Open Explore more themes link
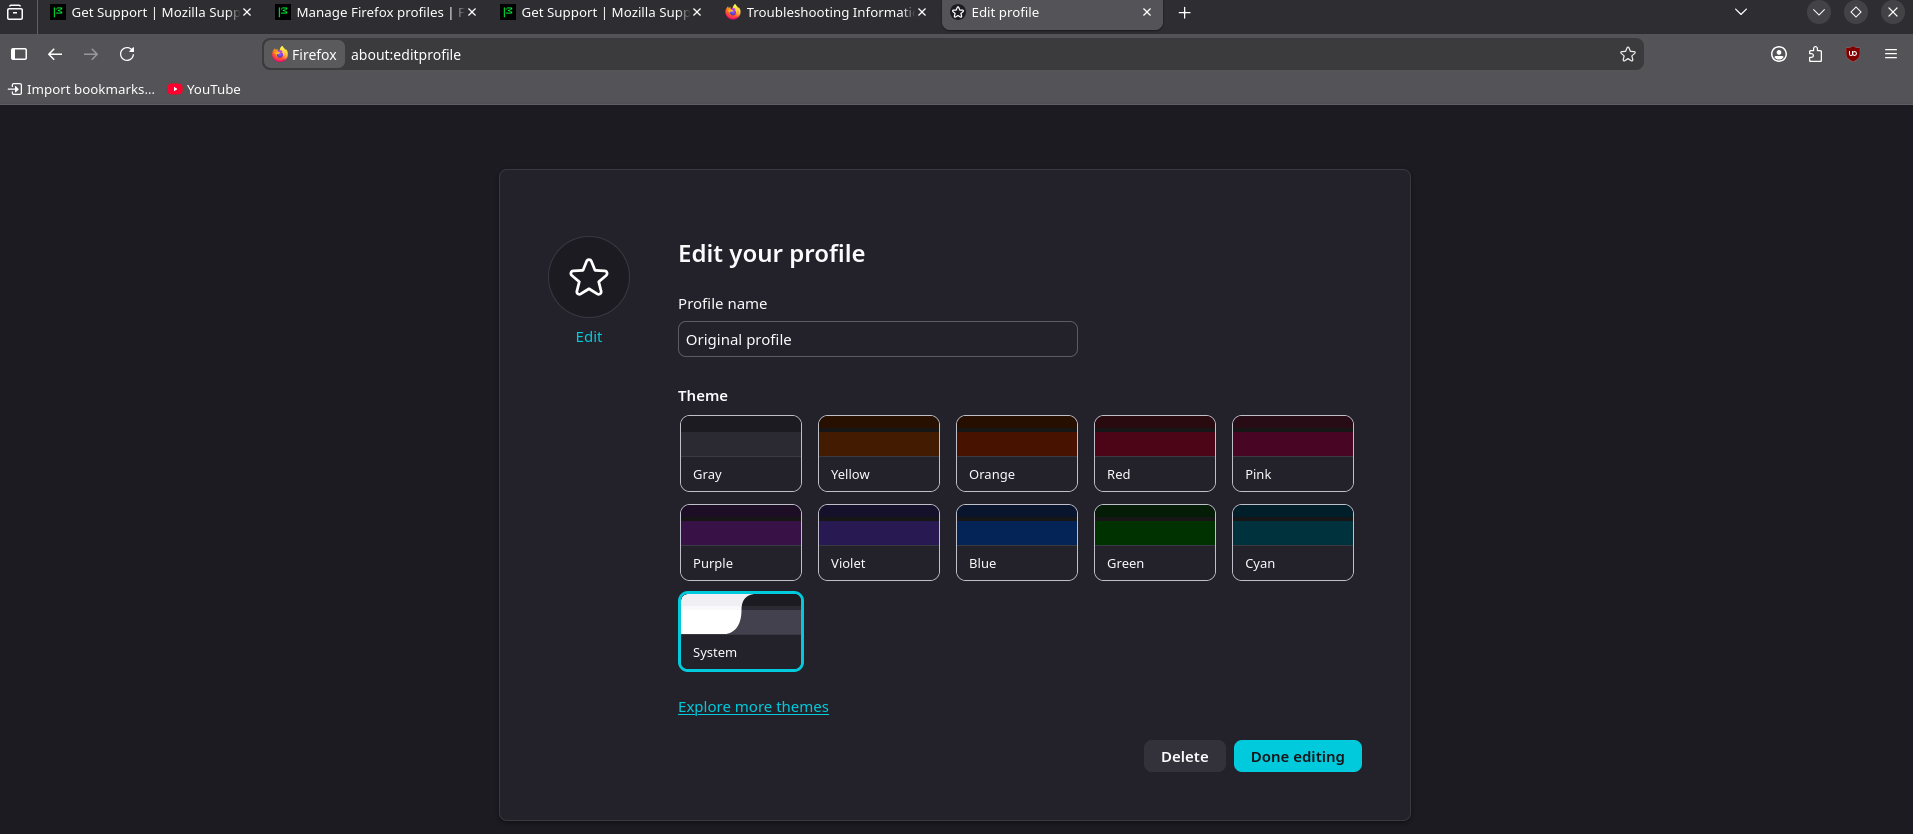The image size is (1913, 834). (x=753, y=707)
